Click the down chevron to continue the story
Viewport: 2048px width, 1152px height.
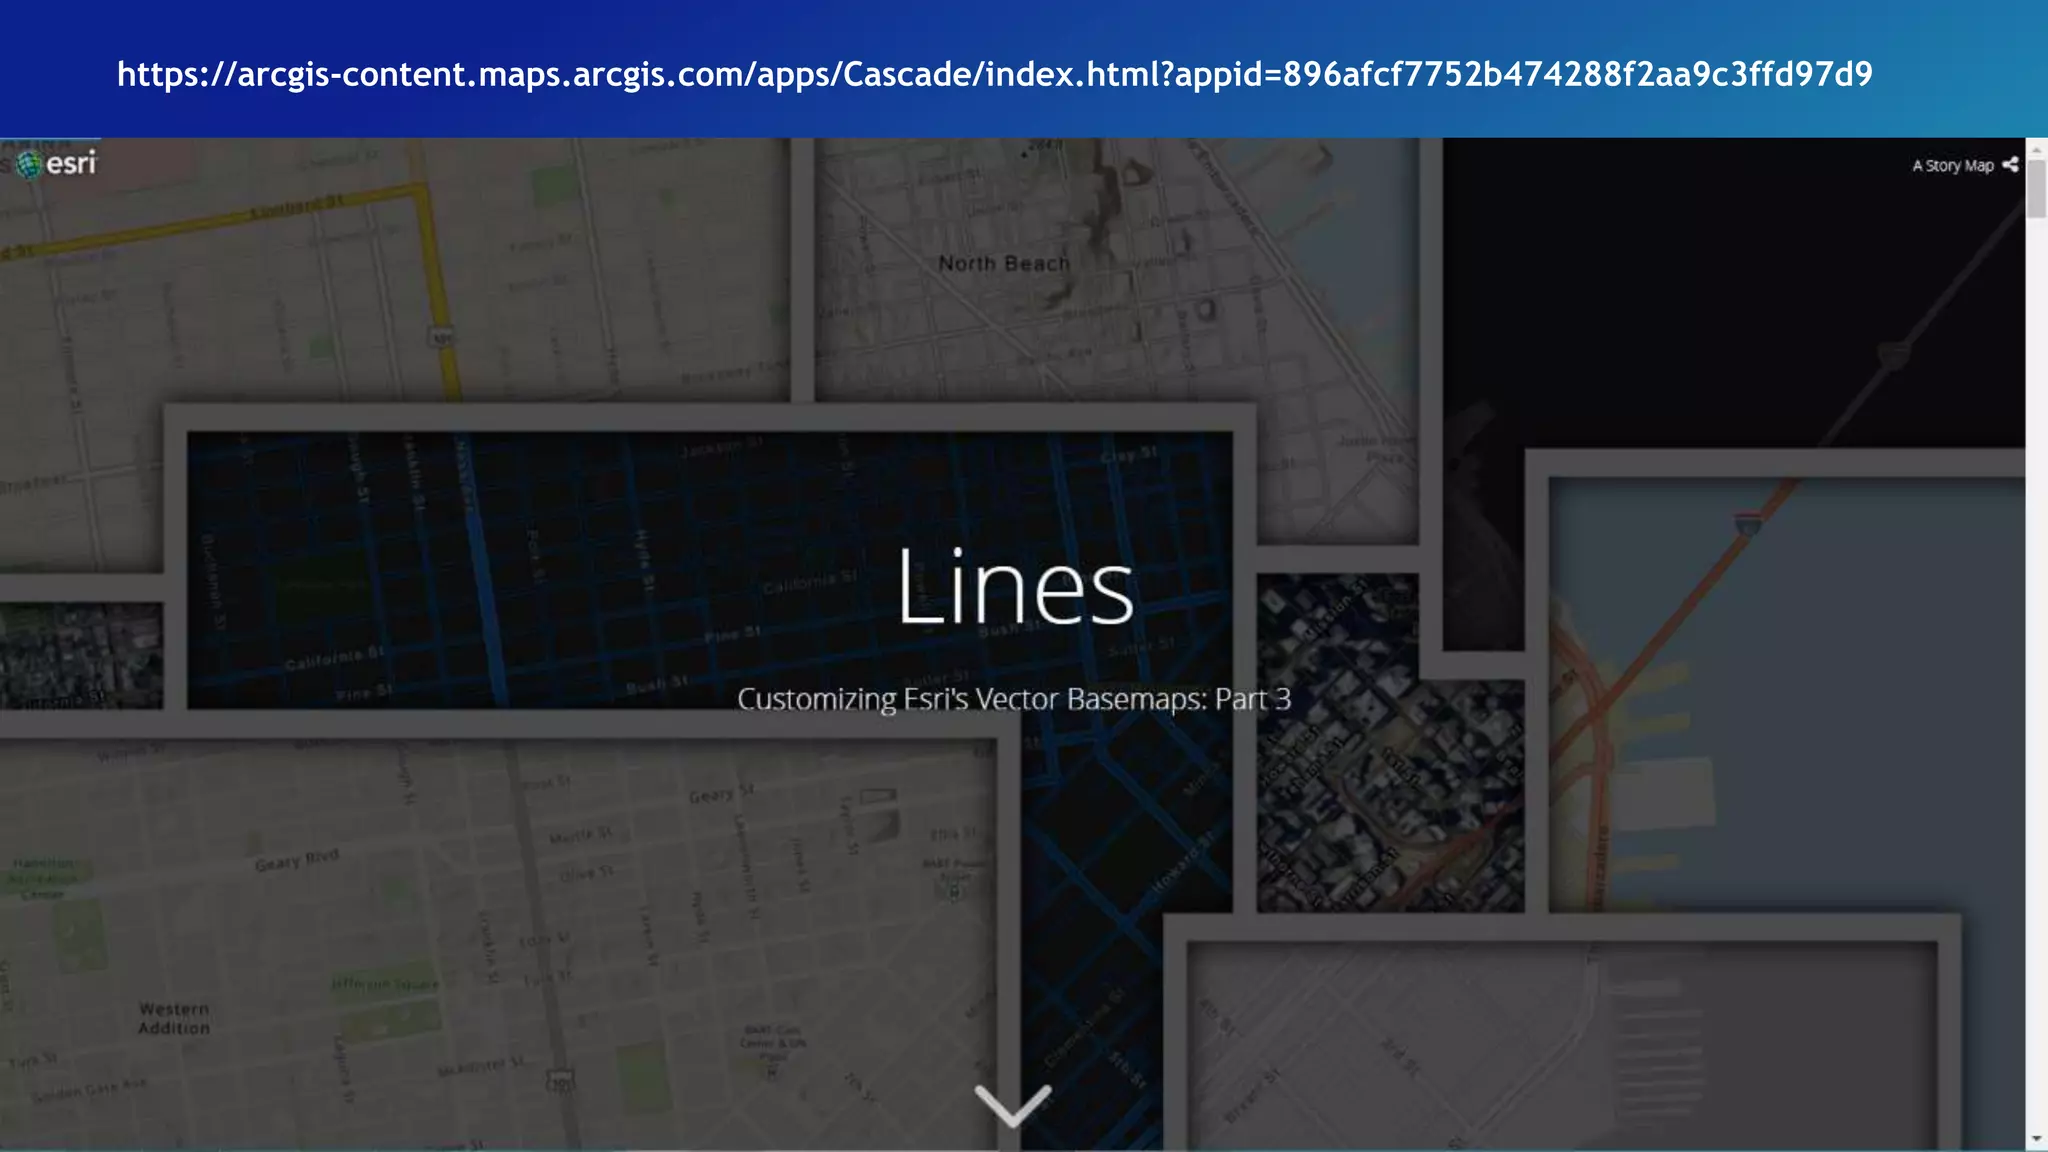[1013, 1105]
